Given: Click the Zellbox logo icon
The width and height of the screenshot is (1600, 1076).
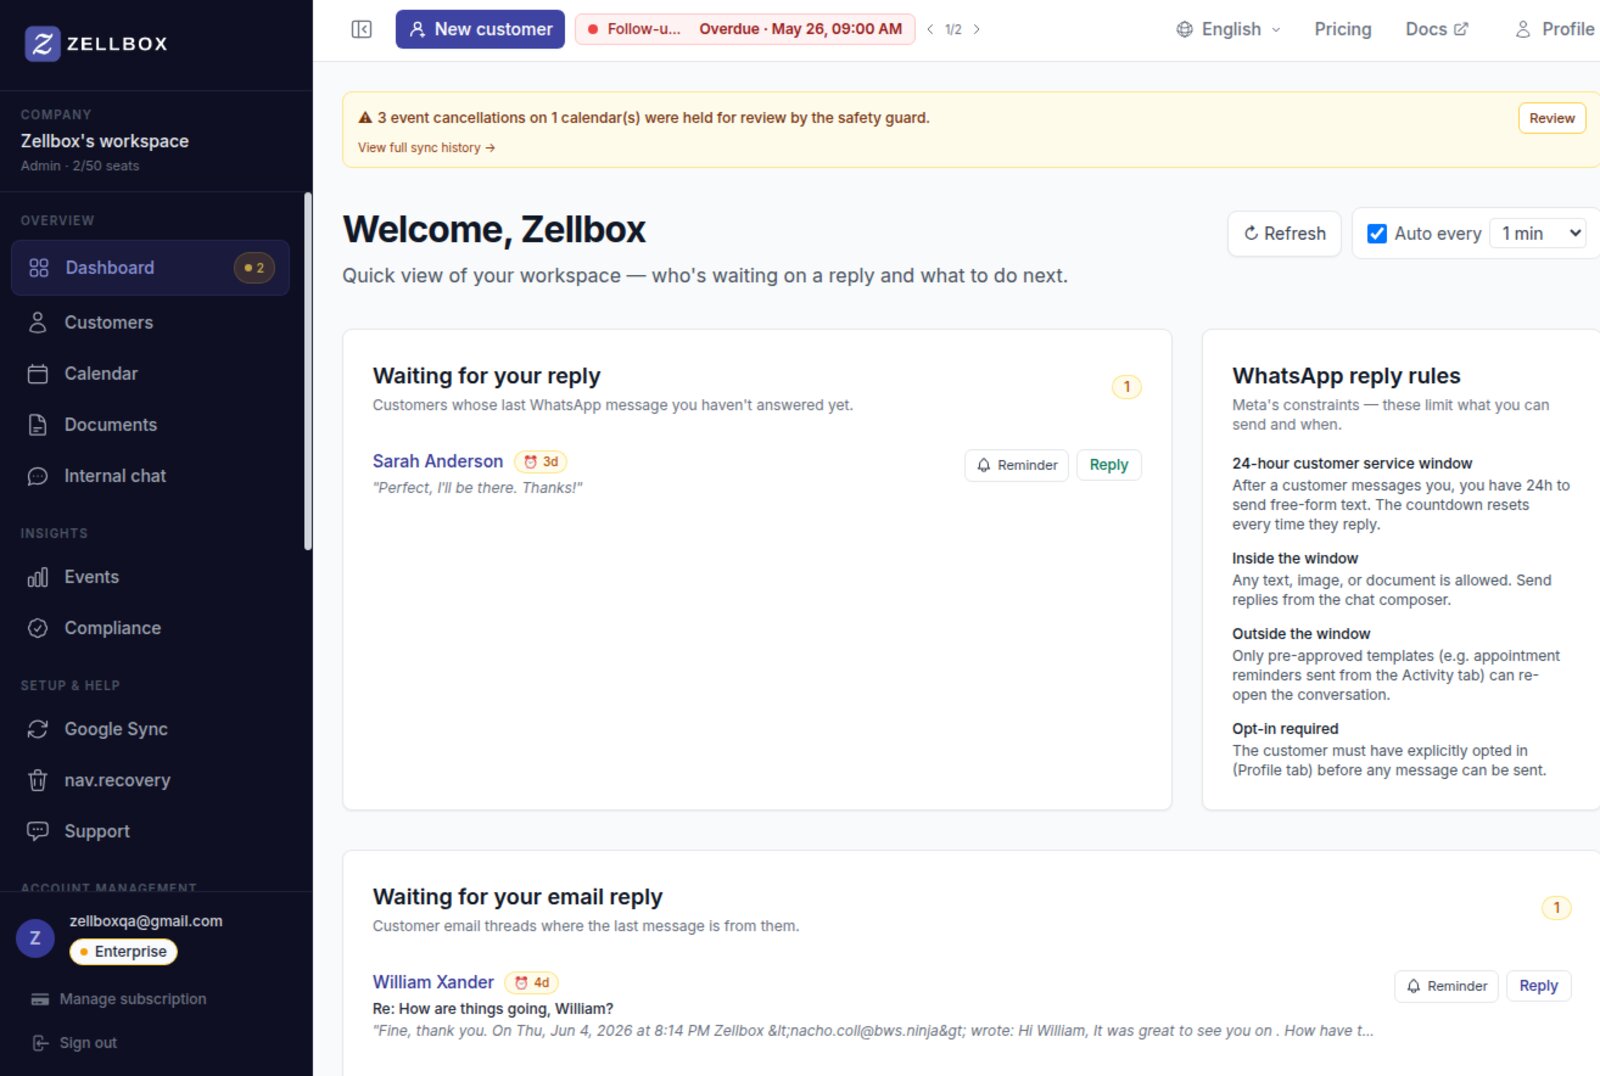Looking at the screenshot, I should coord(42,43).
